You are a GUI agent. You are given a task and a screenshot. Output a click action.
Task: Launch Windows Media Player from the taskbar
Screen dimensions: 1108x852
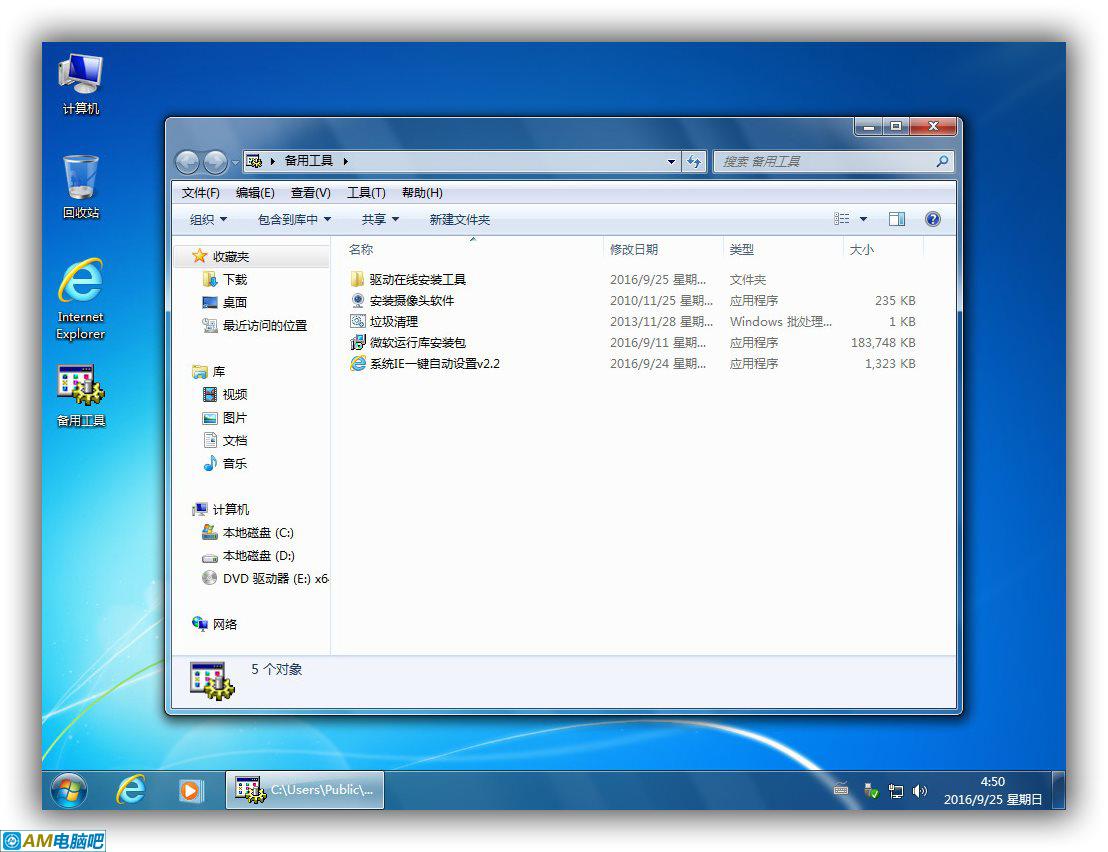[x=190, y=790]
